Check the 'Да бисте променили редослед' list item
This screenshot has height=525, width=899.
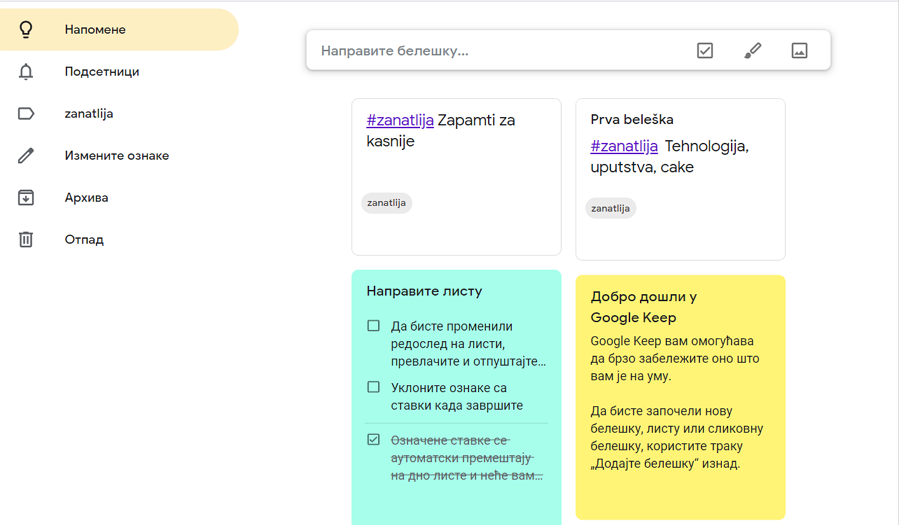373,326
